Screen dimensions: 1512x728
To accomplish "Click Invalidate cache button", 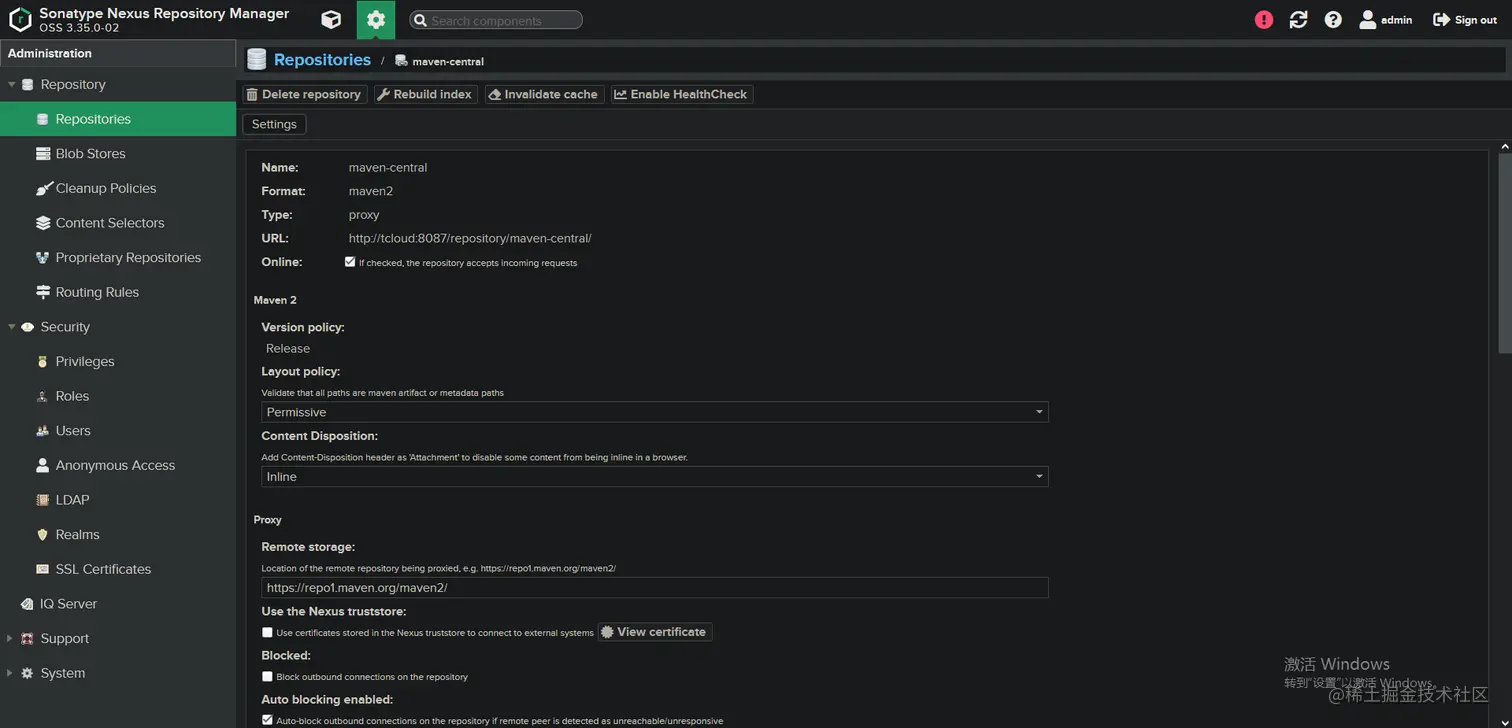I will [x=544, y=94].
